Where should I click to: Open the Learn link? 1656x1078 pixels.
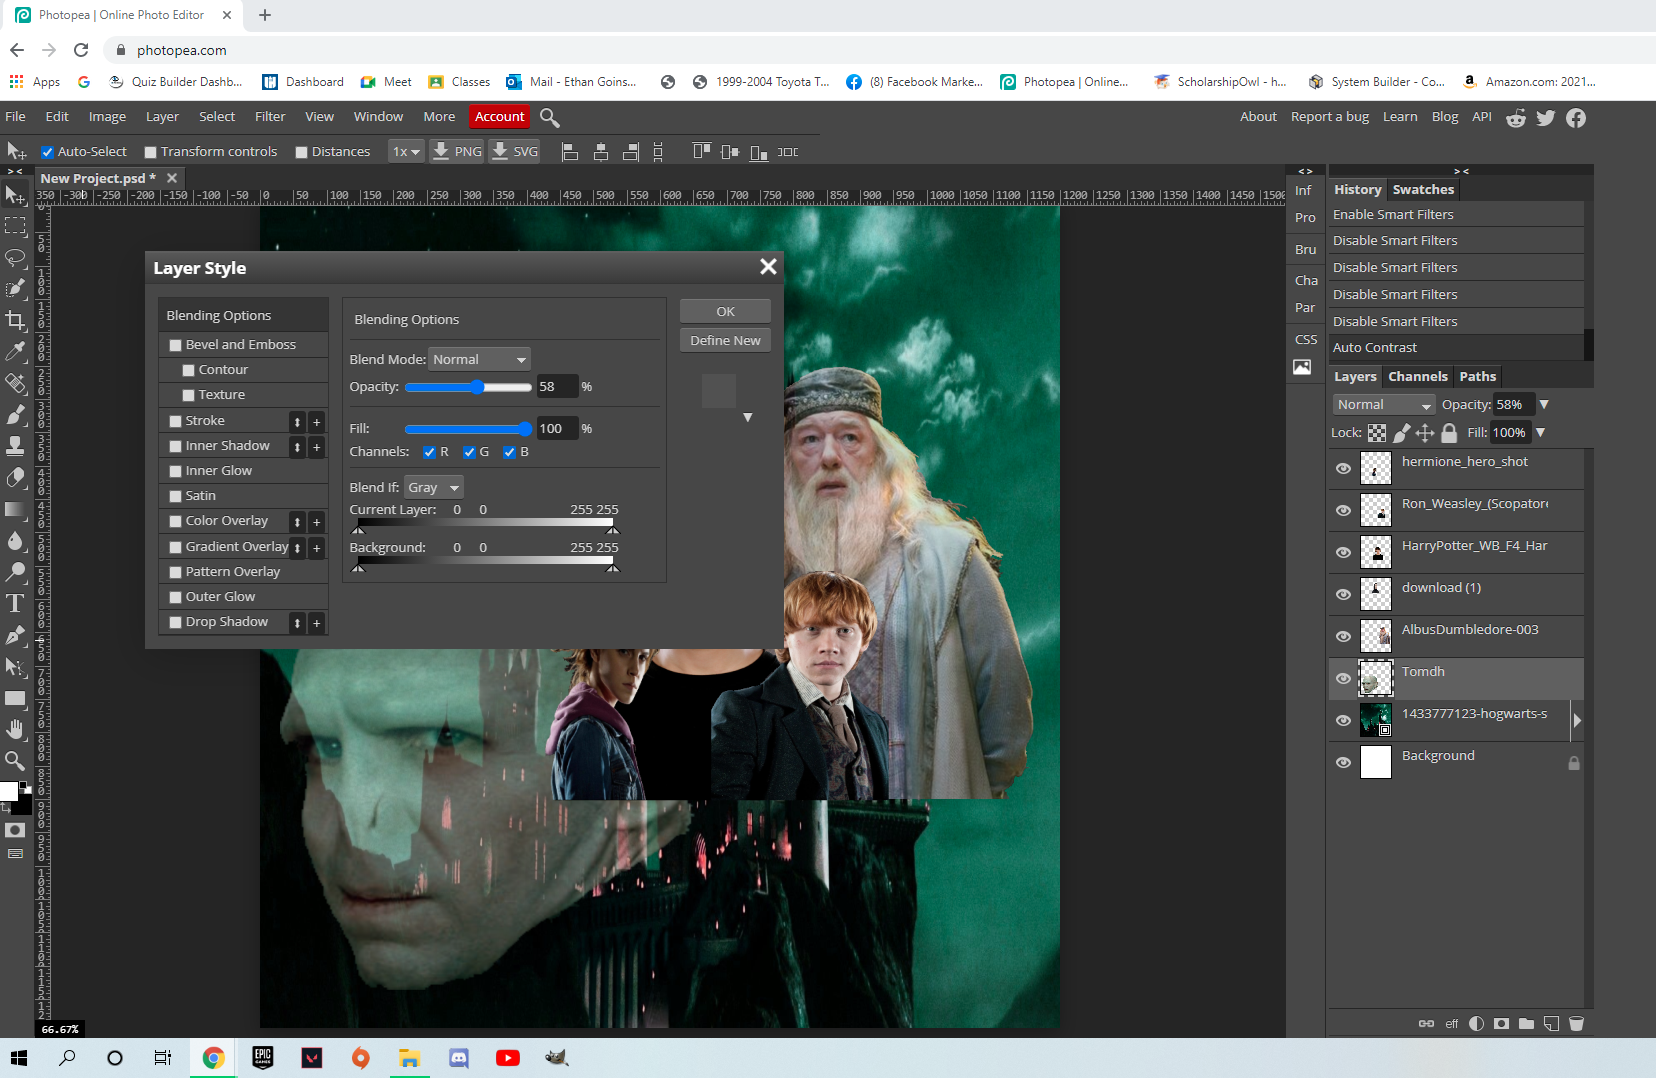tap(1400, 117)
